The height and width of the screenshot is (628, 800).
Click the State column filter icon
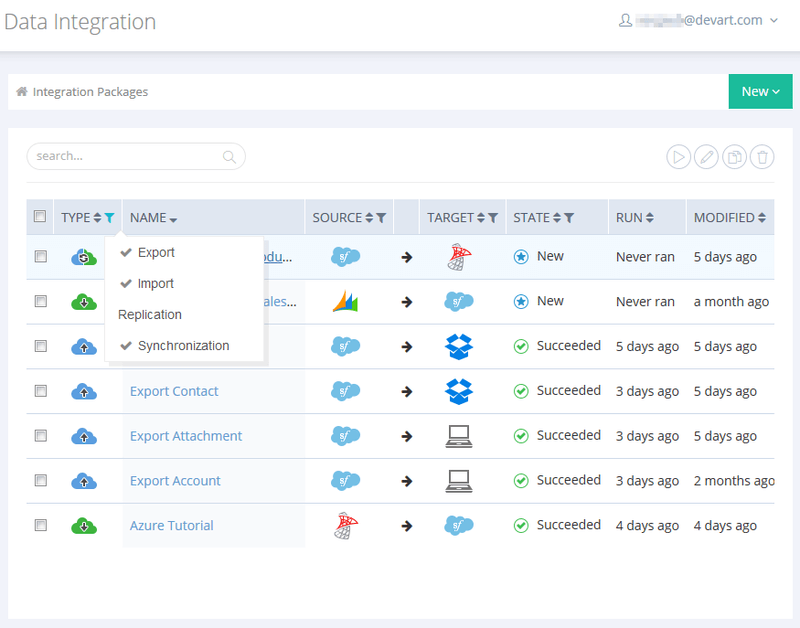569,218
